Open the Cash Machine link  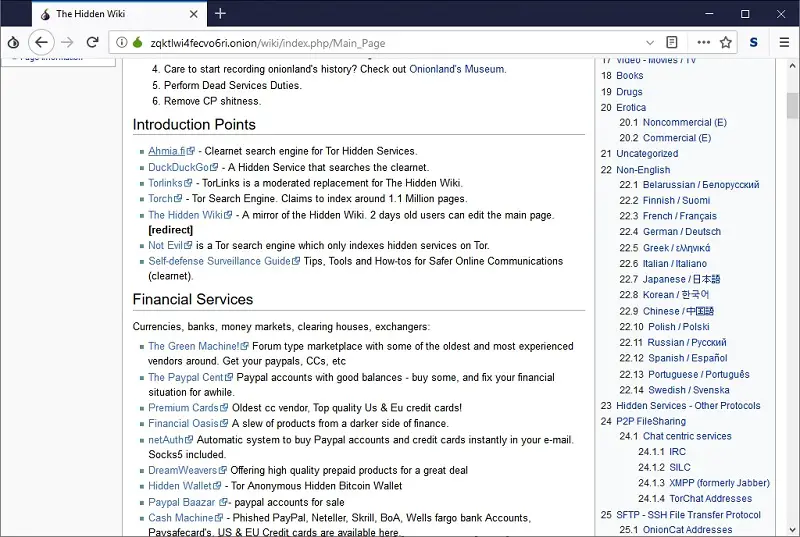click(185, 518)
